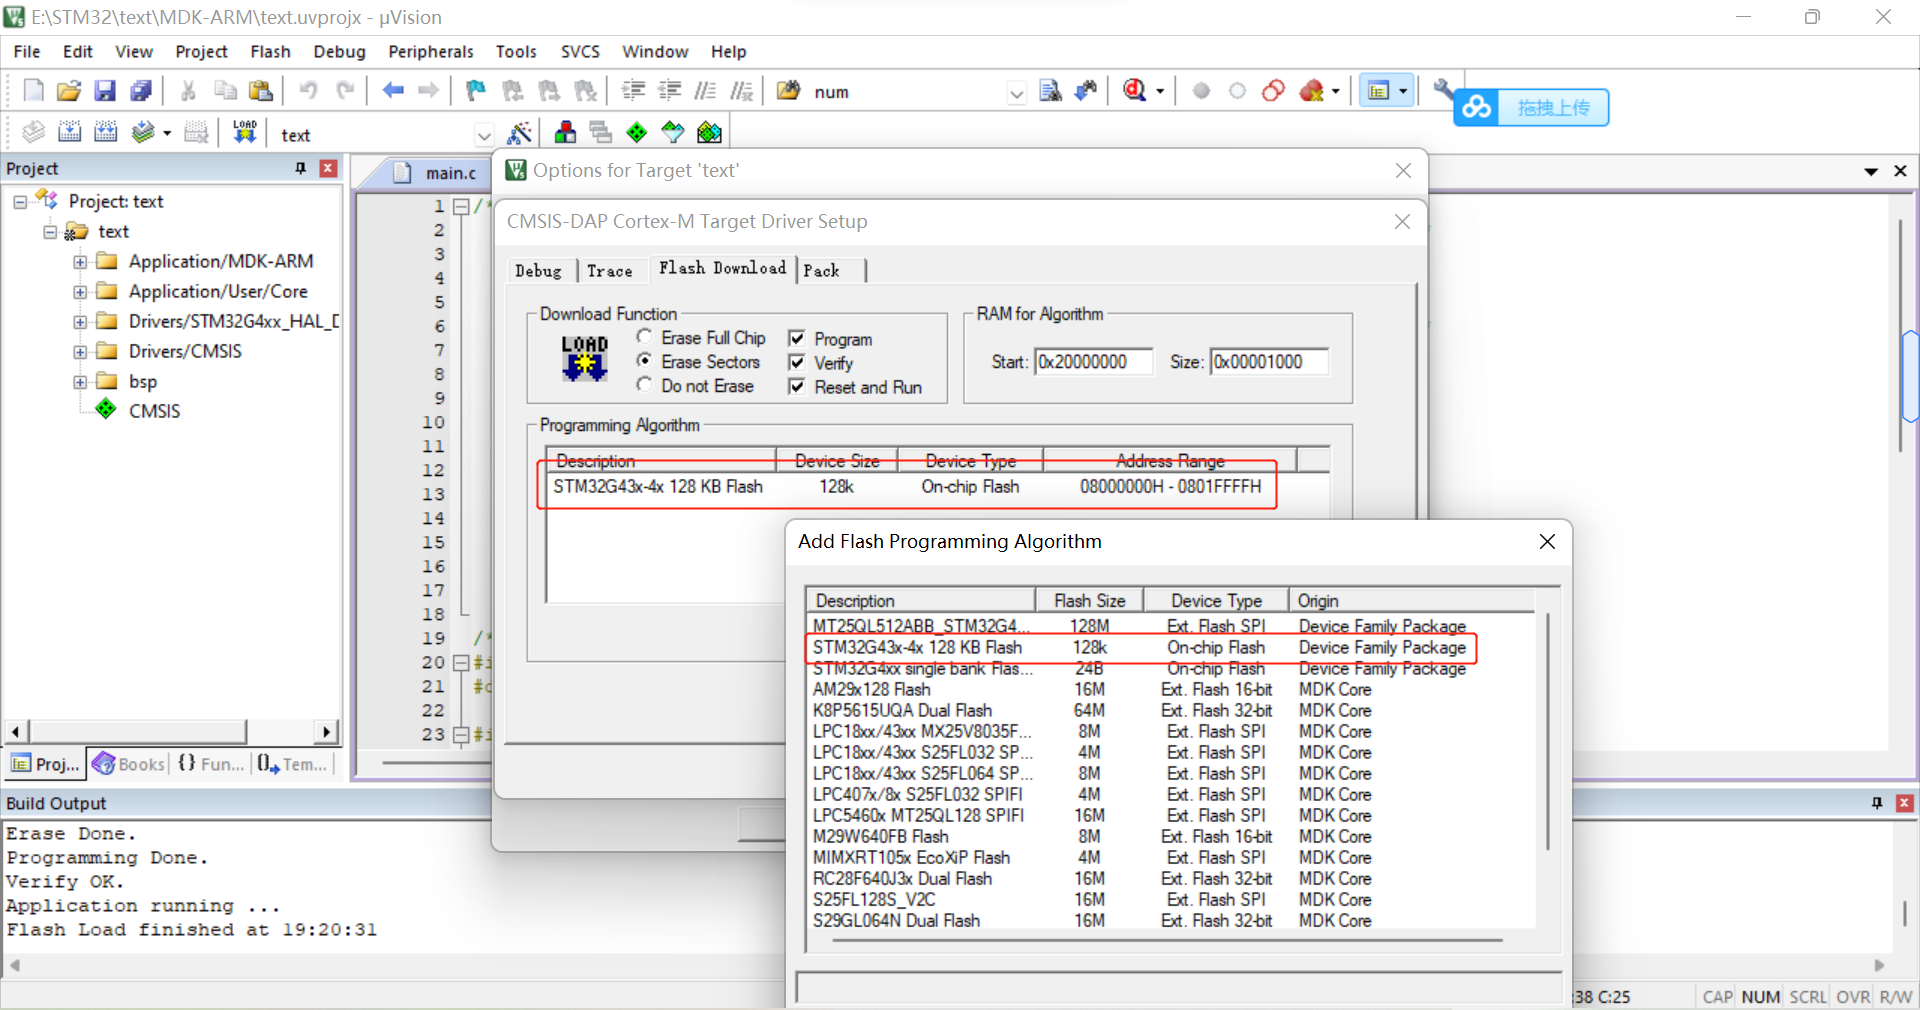Toggle the Reset and Run checkbox
1920x1010 pixels.
tap(797, 386)
